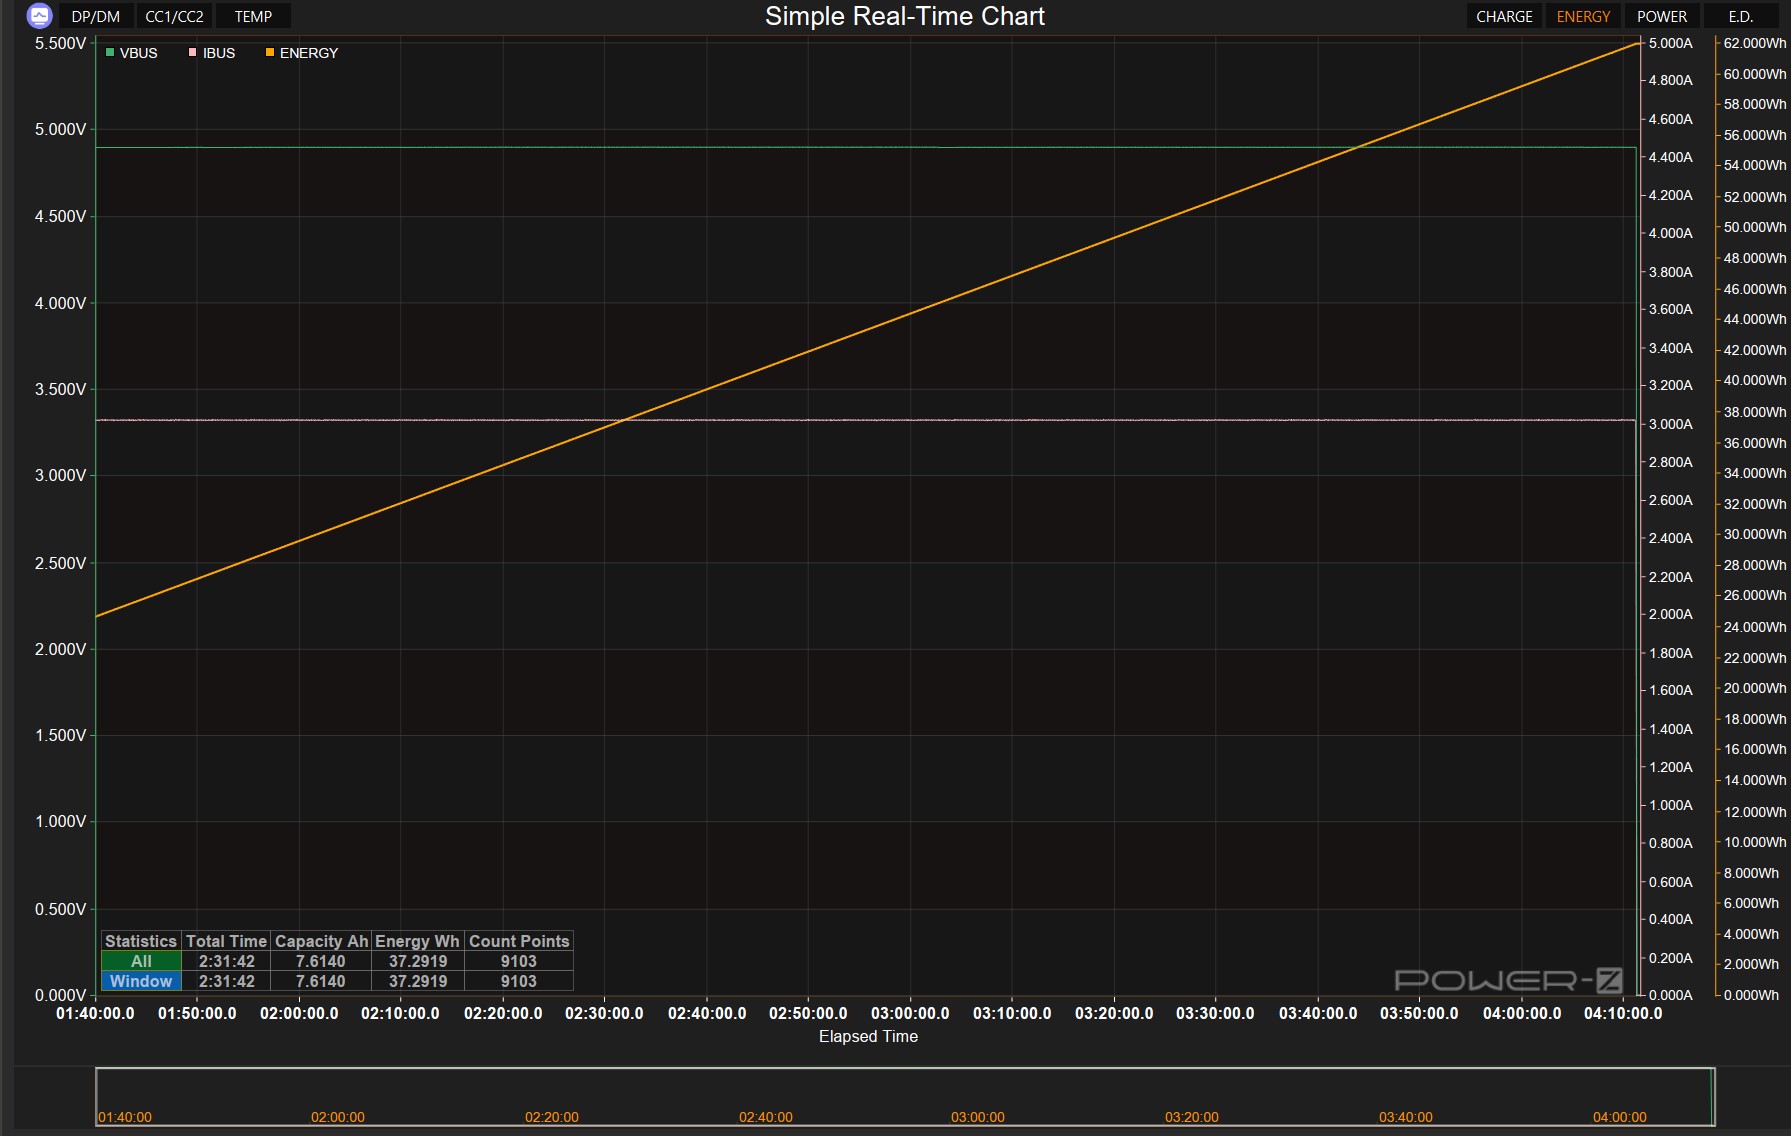Click the Total Time value in the All row
This screenshot has height=1136, width=1791.
tap(227, 961)
